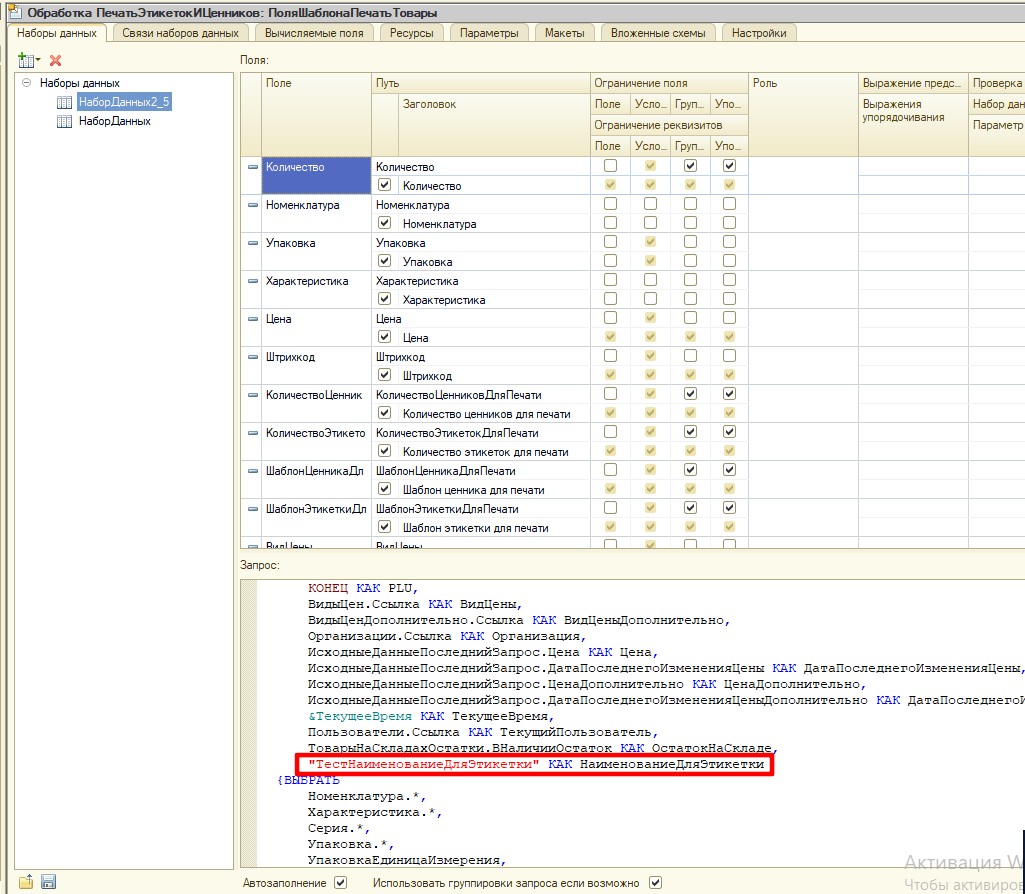Viewport: 1025px width, 894px height.
Task: Uncheck the Номенклатура header checkbox
Action: point(385,224)
